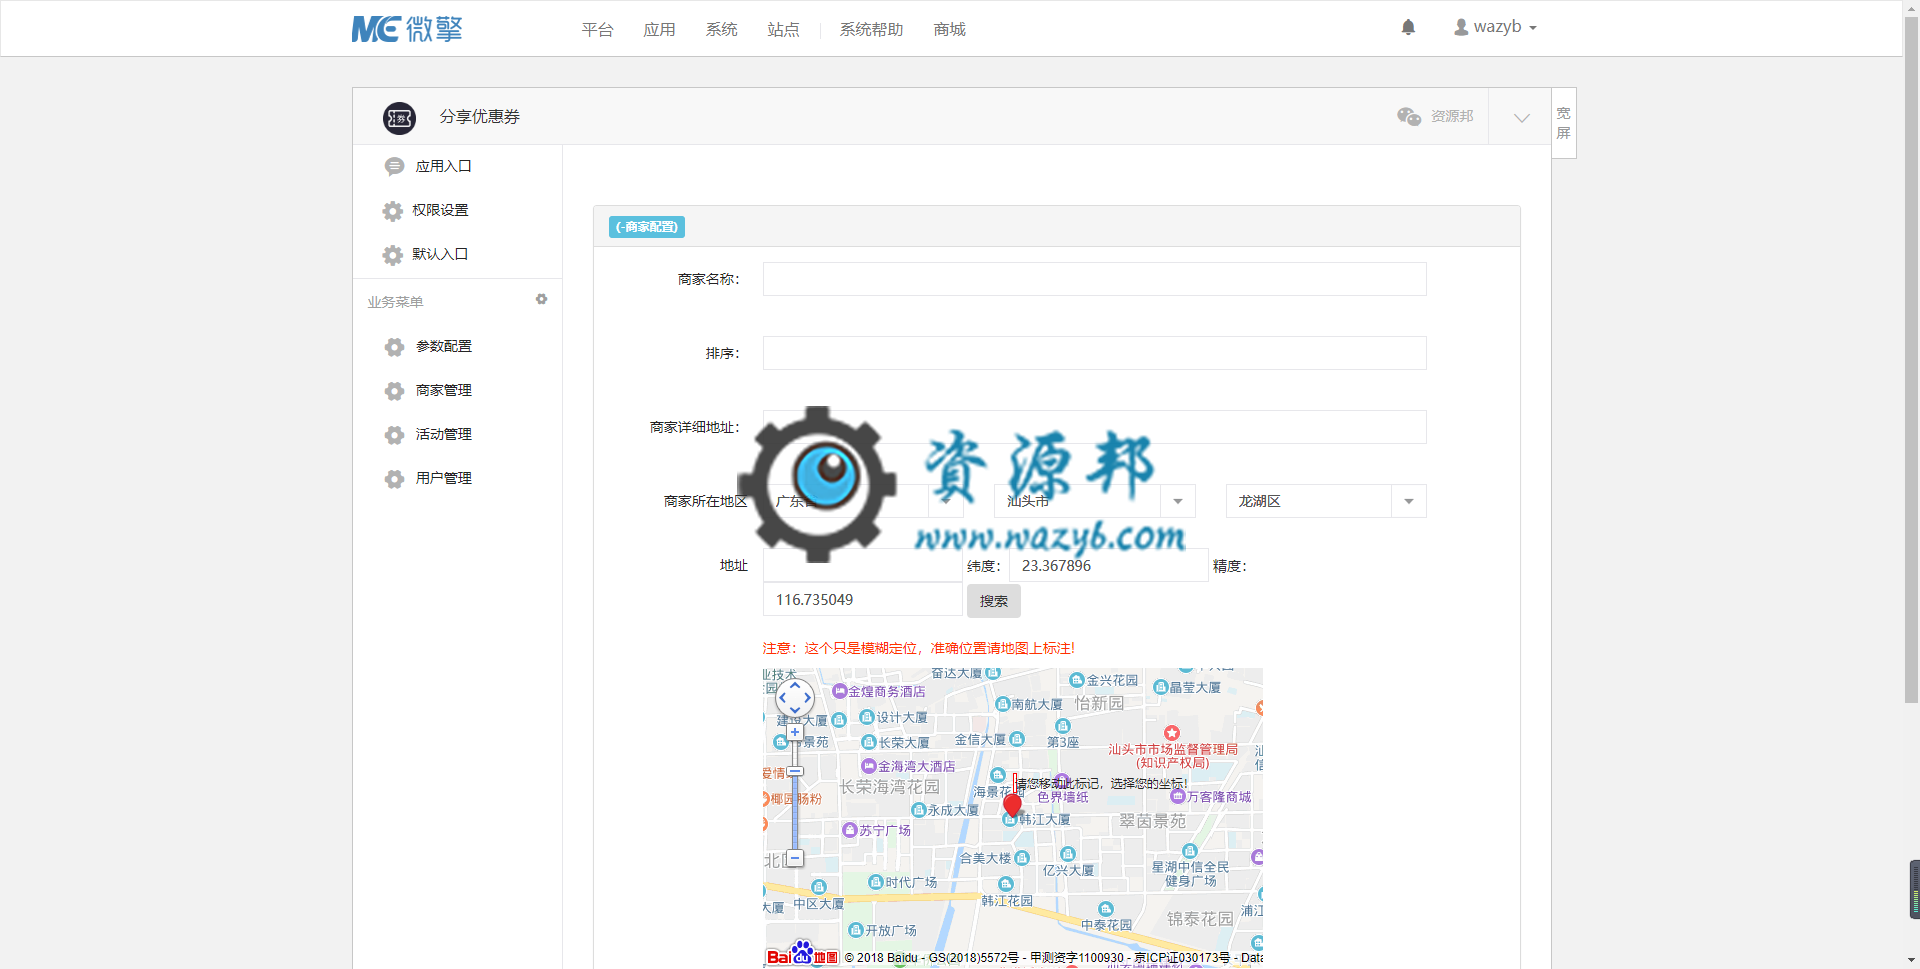
Task: Focus the 商家详细地址 input field
Action: pos(1094,427)
